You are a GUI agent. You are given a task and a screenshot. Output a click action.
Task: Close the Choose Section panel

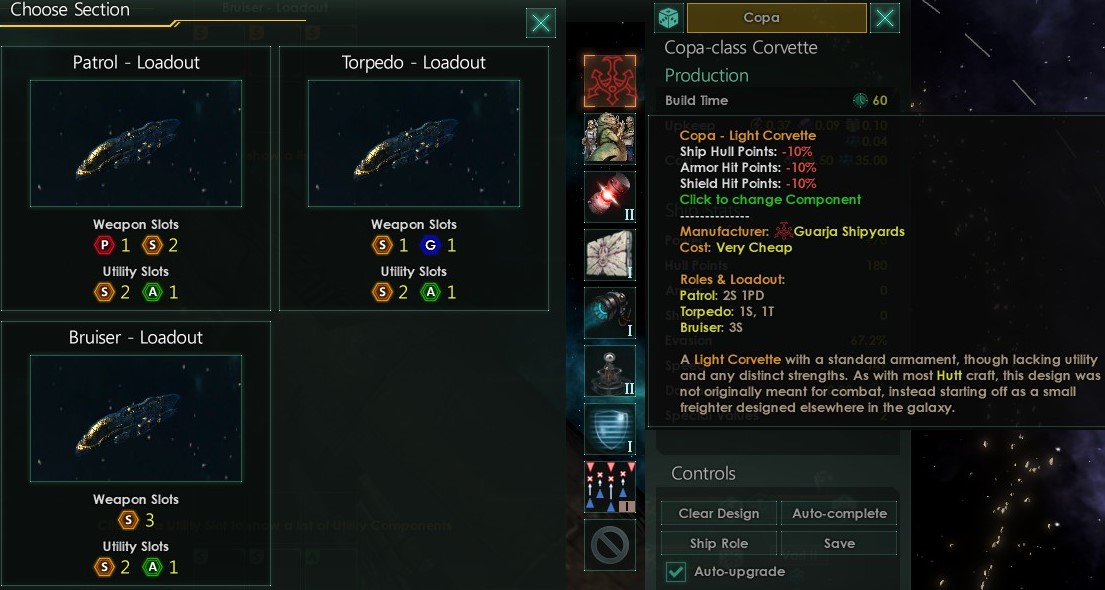tap(541, 23)
